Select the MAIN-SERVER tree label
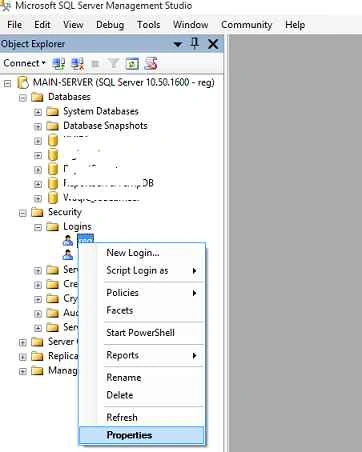362x452 pixels. coord(123,82)
